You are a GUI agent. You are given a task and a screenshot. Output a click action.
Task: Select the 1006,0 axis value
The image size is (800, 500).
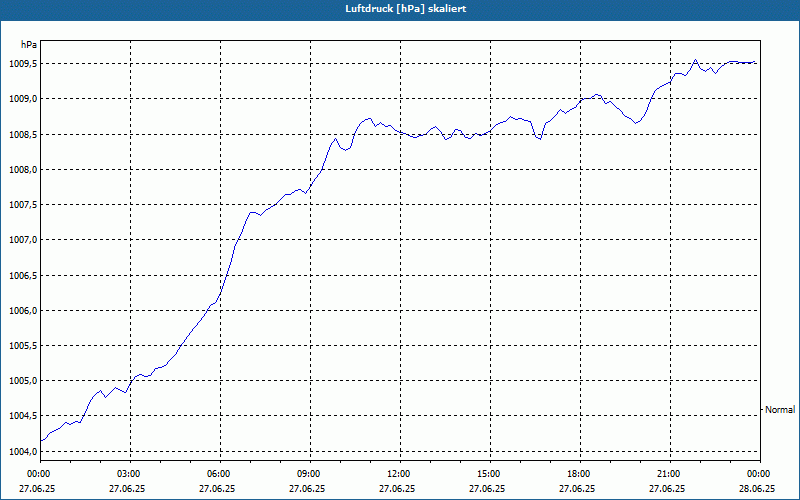point(23,311)
